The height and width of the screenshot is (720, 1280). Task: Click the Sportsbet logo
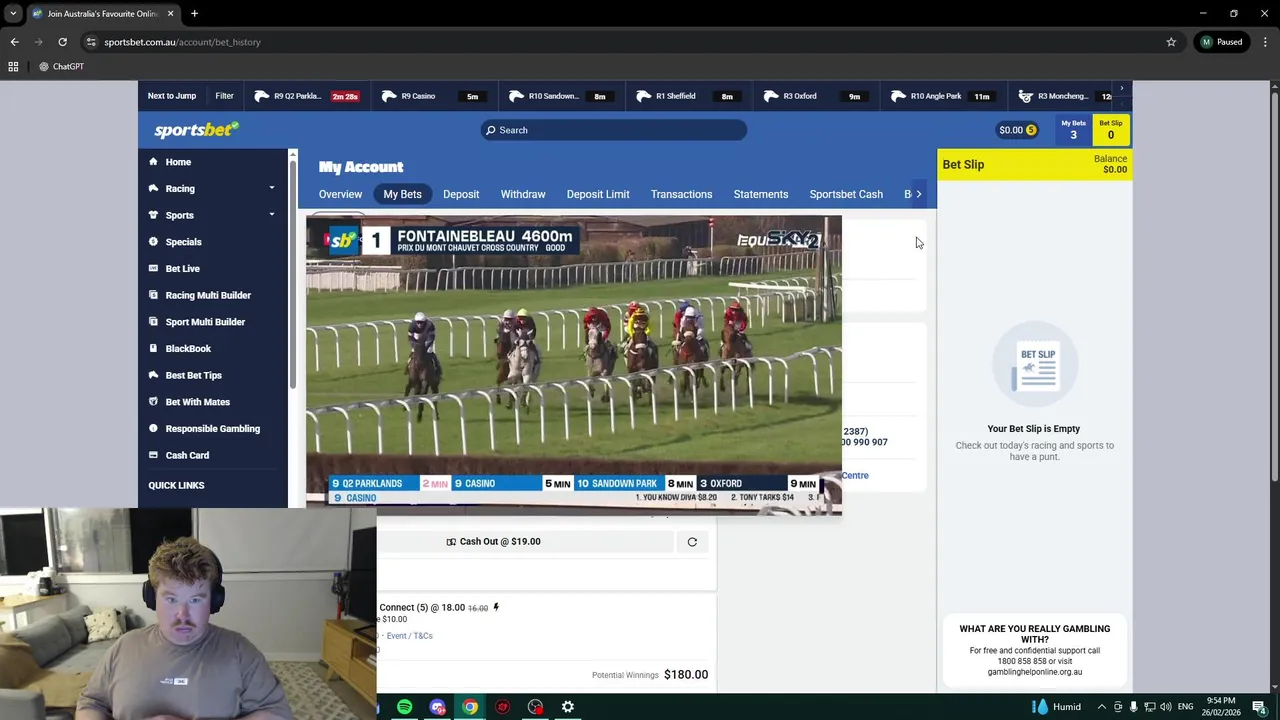196,130
